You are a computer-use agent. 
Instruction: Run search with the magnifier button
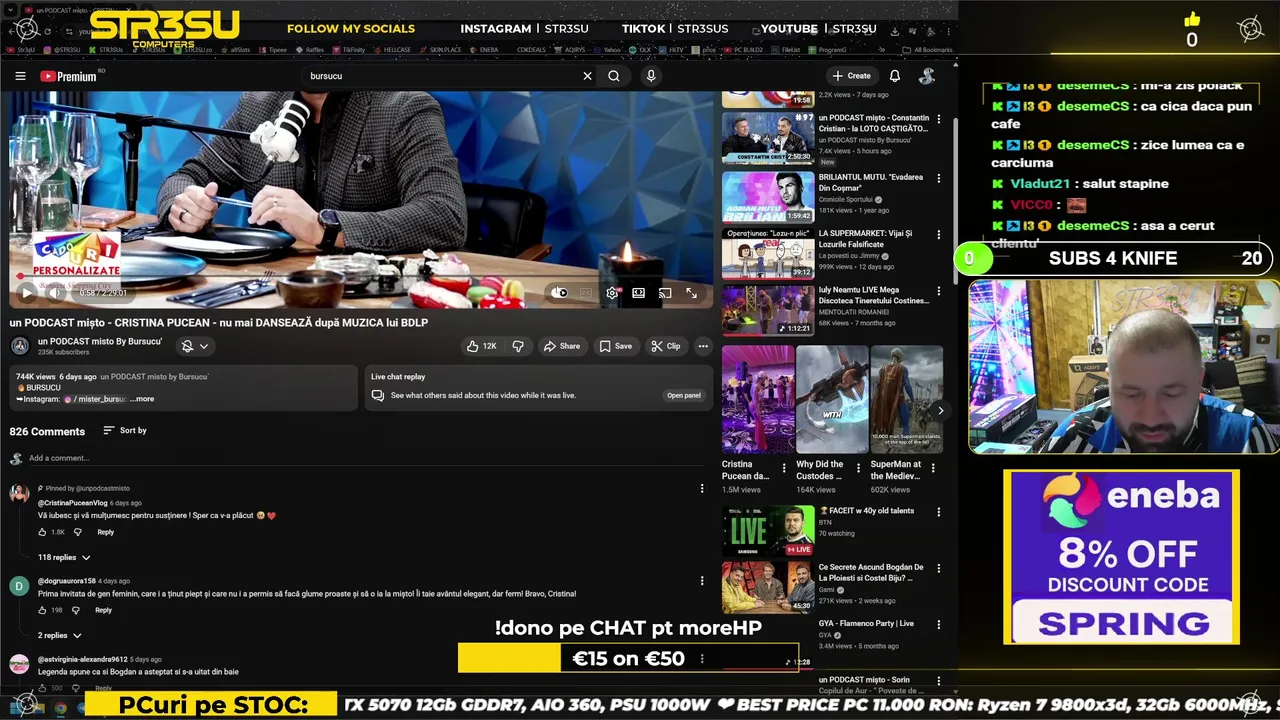pyautogui.click(x=614, y=76)
